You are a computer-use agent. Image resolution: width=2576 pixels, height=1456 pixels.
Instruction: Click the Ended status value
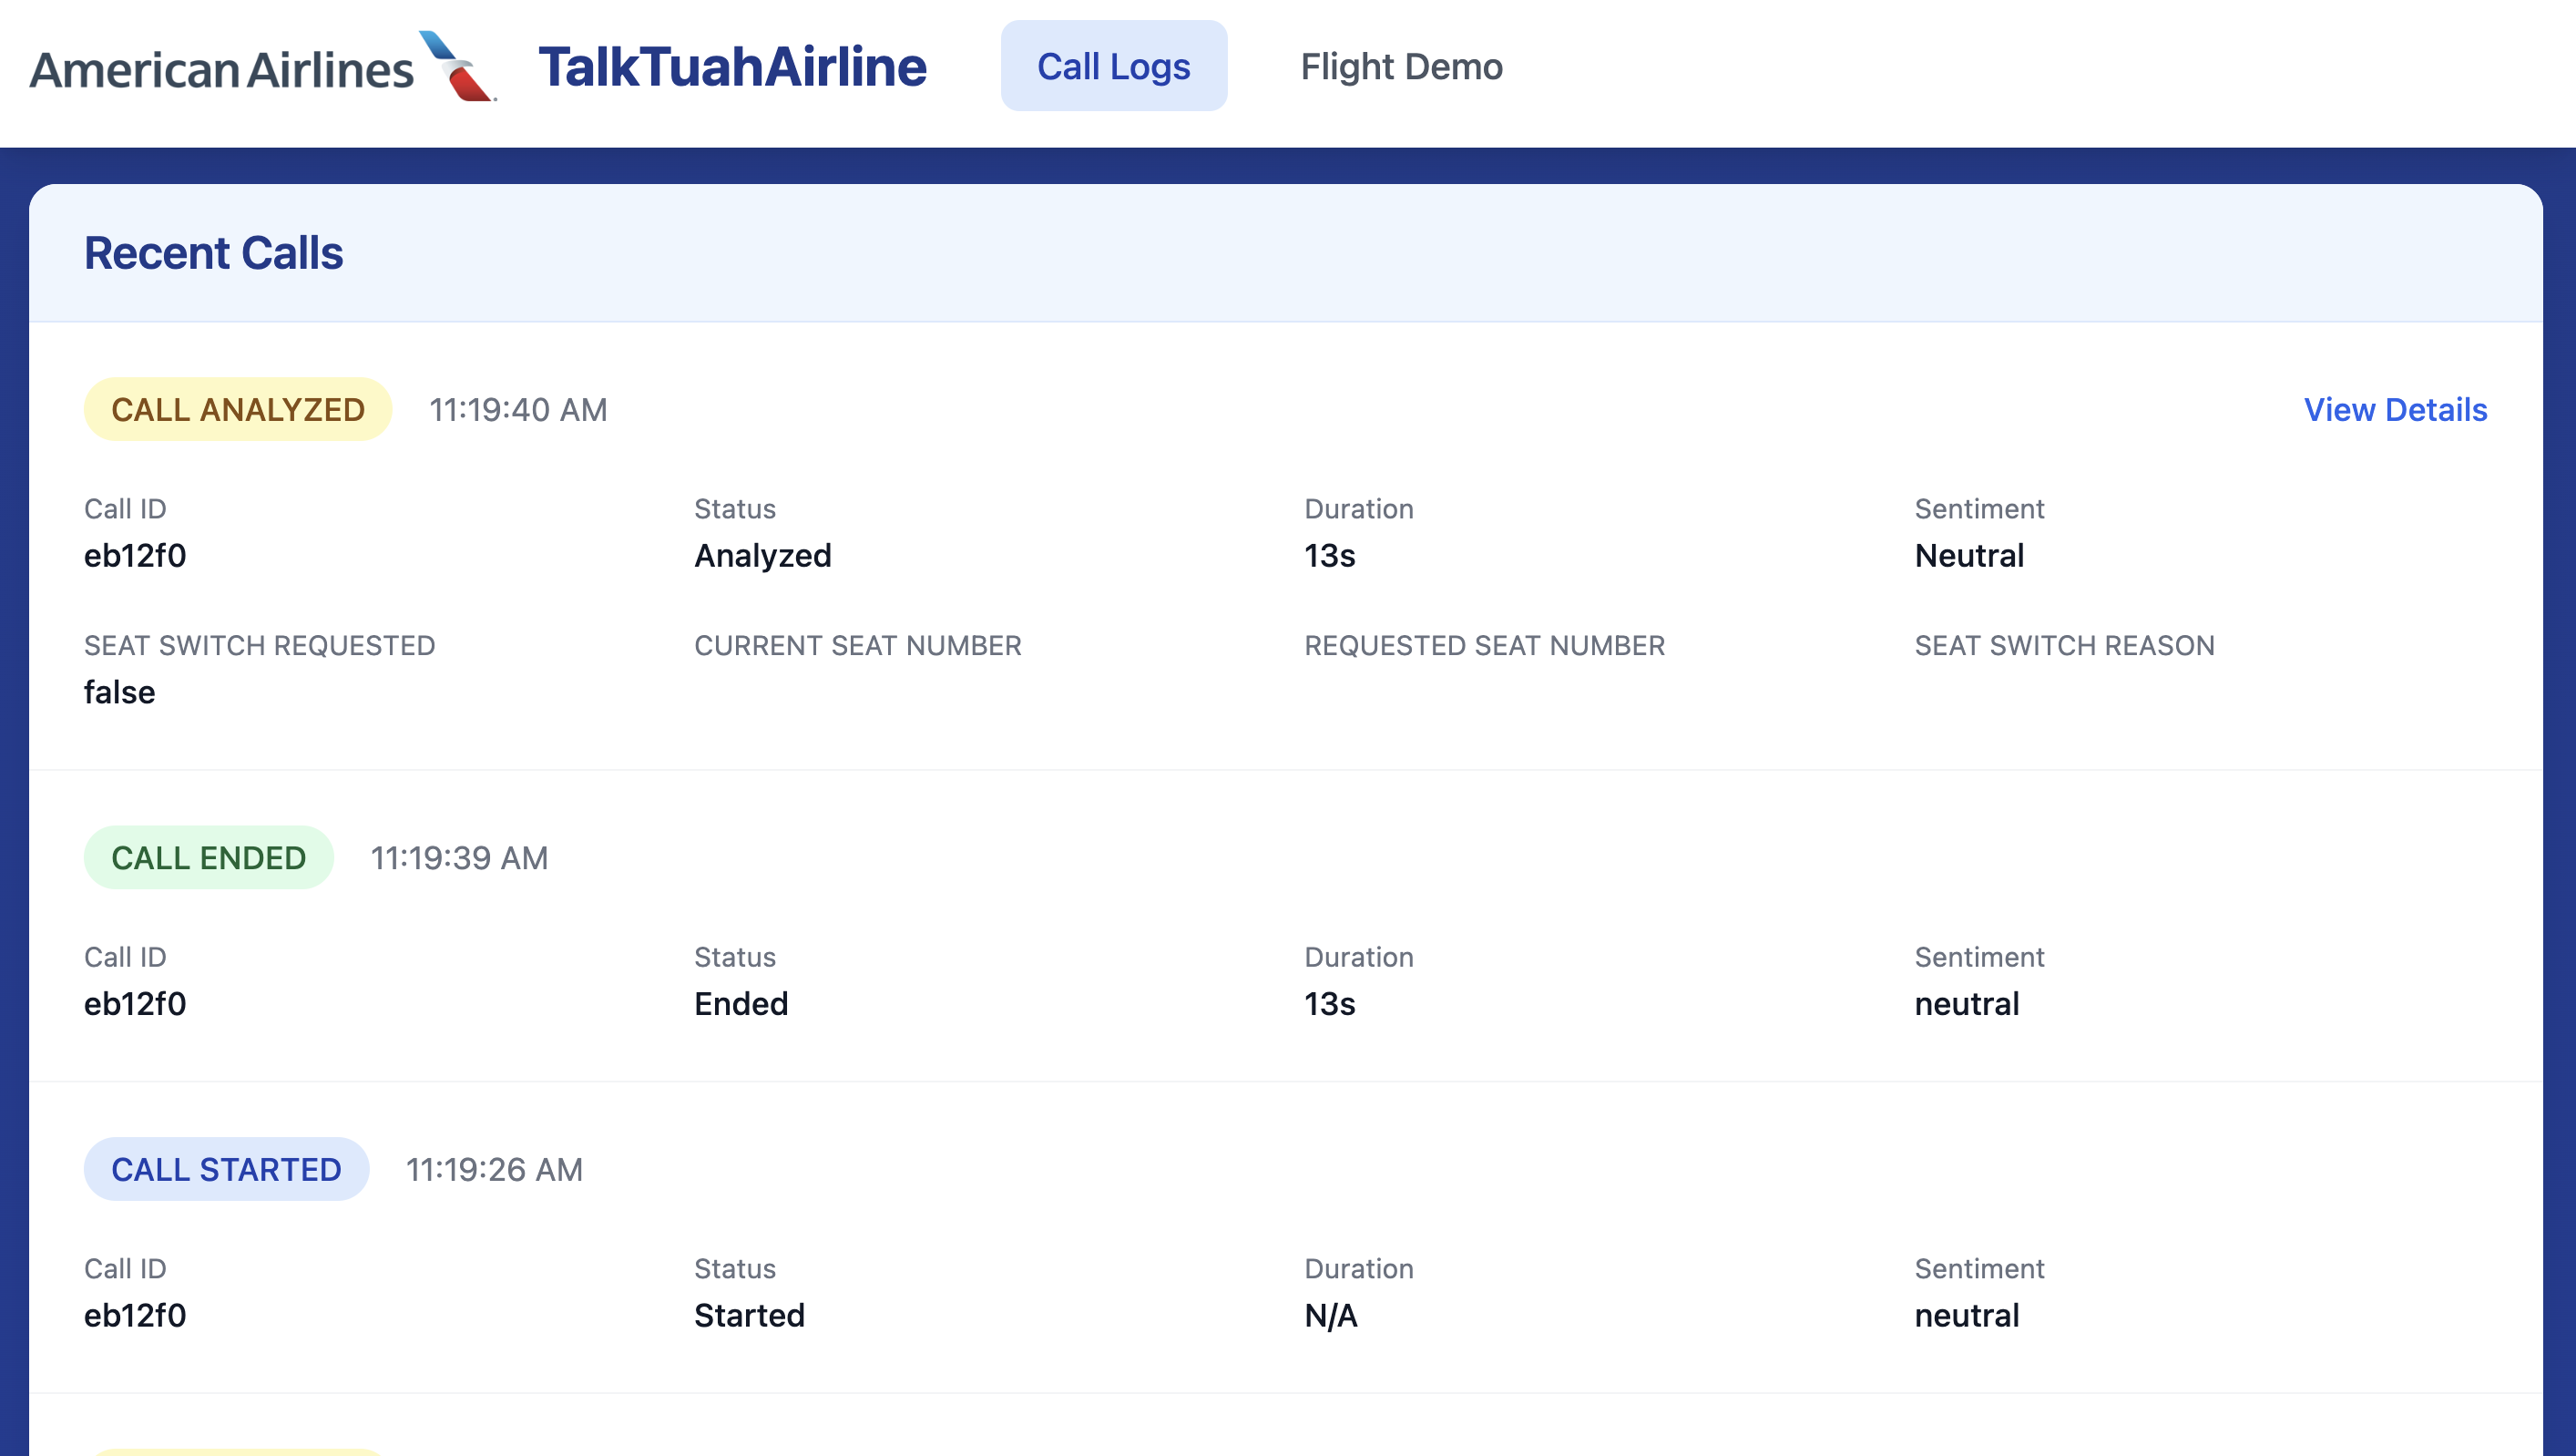pyautogui.click(x=741, y=1003)
